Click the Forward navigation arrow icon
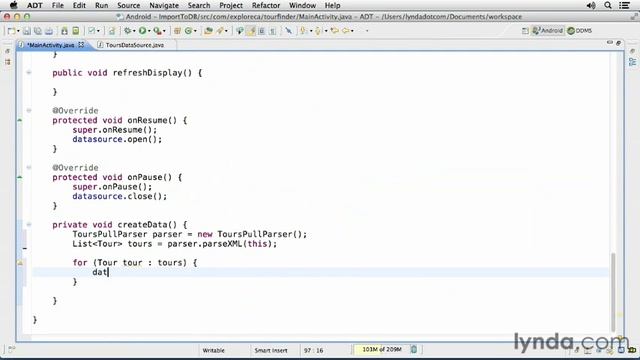This screenshot has width=640, height=360. tap(346, 31)
